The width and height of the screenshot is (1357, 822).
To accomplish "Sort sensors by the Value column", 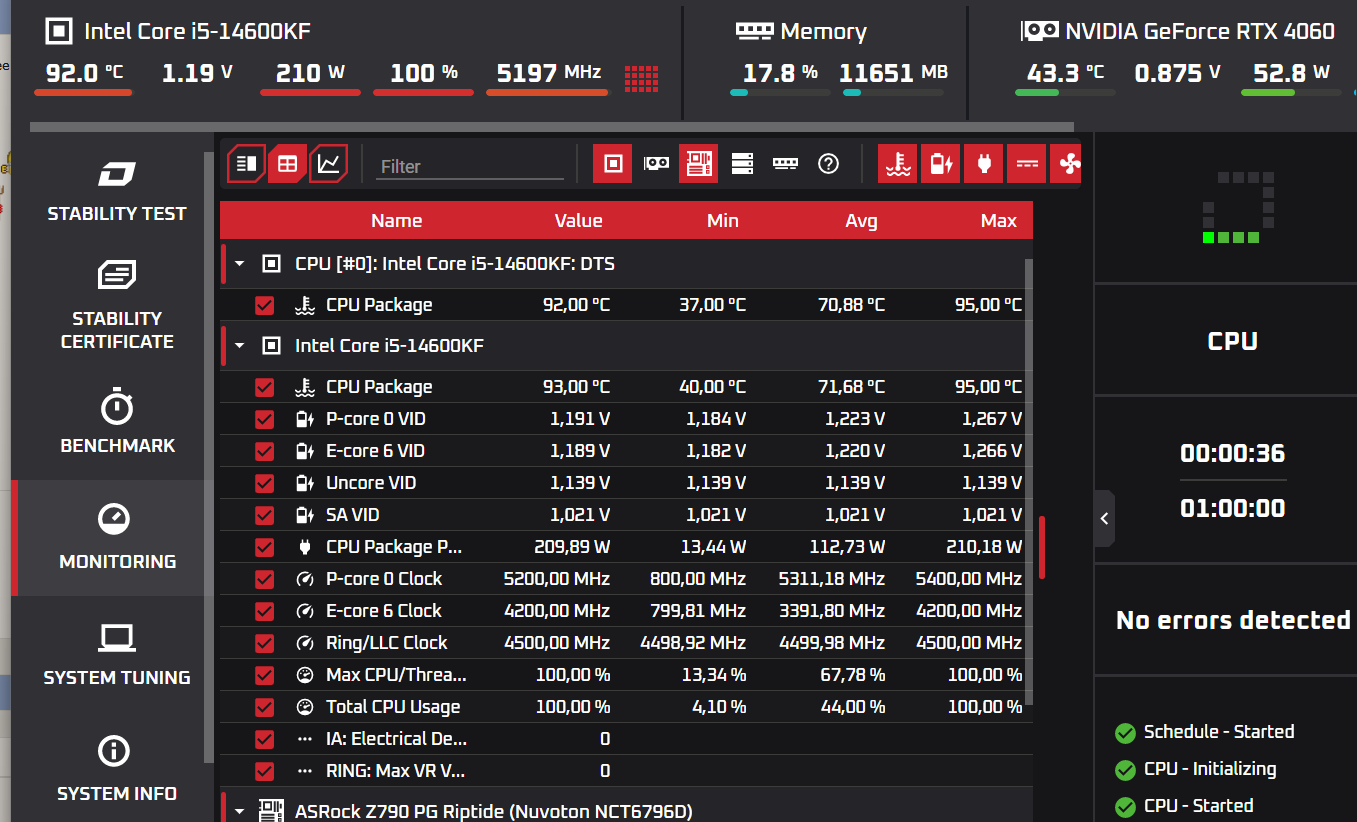I will point(578,221).
